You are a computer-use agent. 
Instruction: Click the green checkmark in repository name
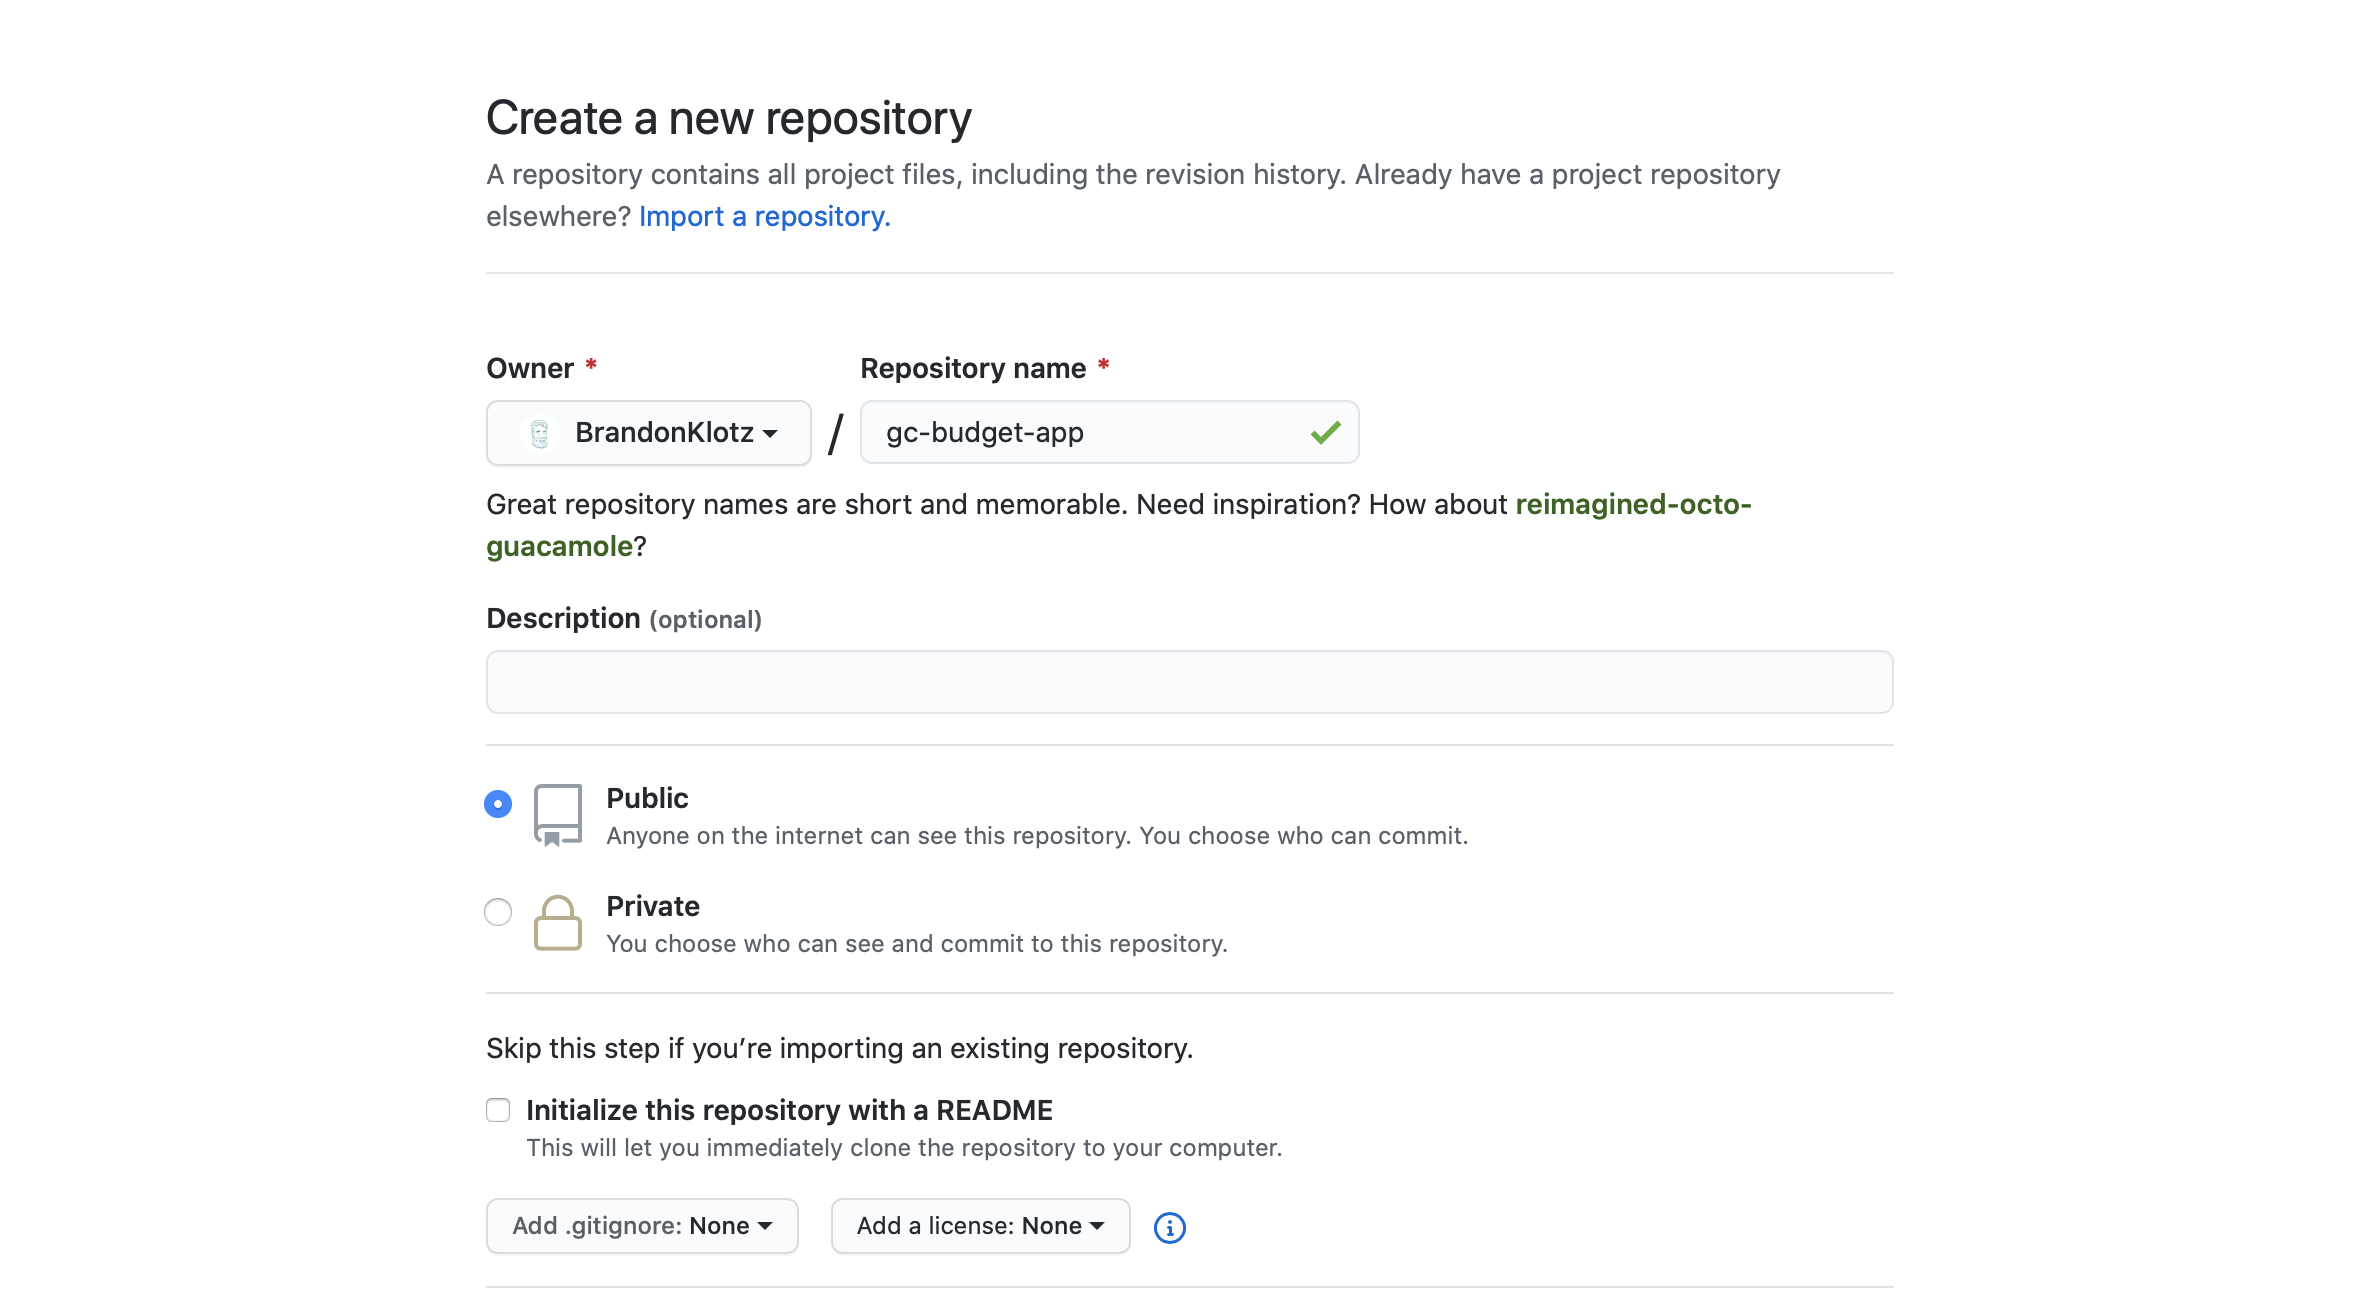click(x=1325, y=433)
